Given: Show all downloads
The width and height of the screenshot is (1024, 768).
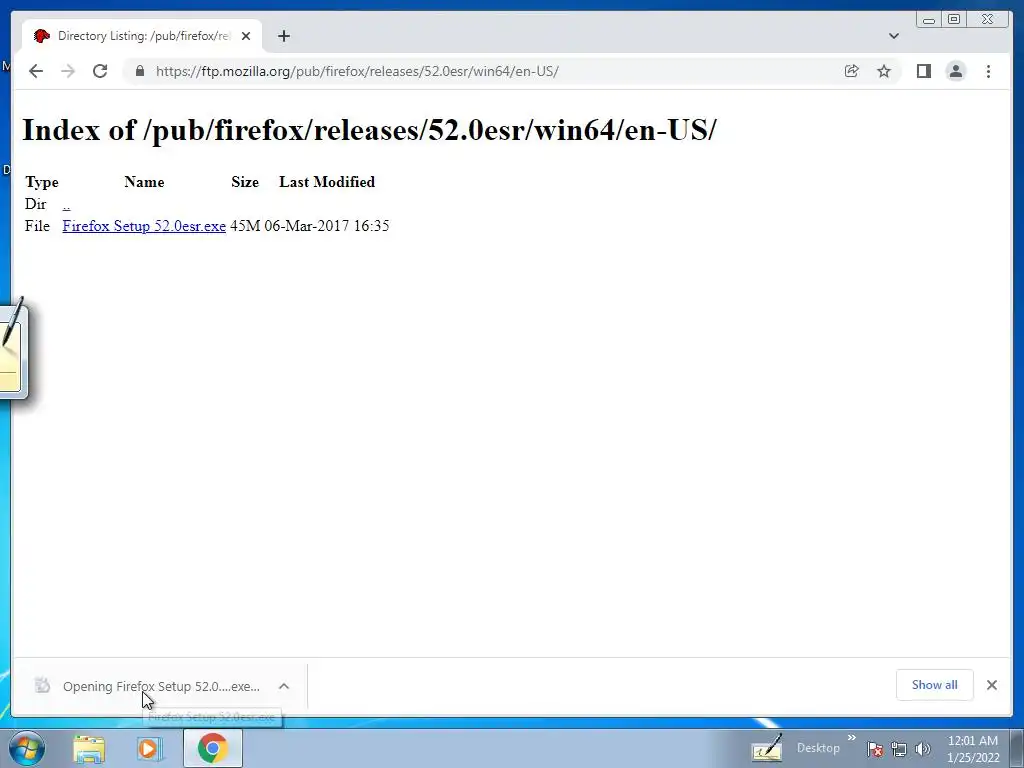Looking at the screenshot, I should [x=935, y=685].
